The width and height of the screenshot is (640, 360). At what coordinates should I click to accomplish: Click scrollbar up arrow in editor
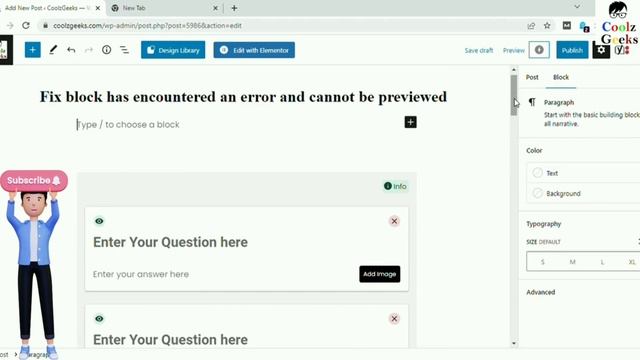pyautogui.click(x=513, y=70)
